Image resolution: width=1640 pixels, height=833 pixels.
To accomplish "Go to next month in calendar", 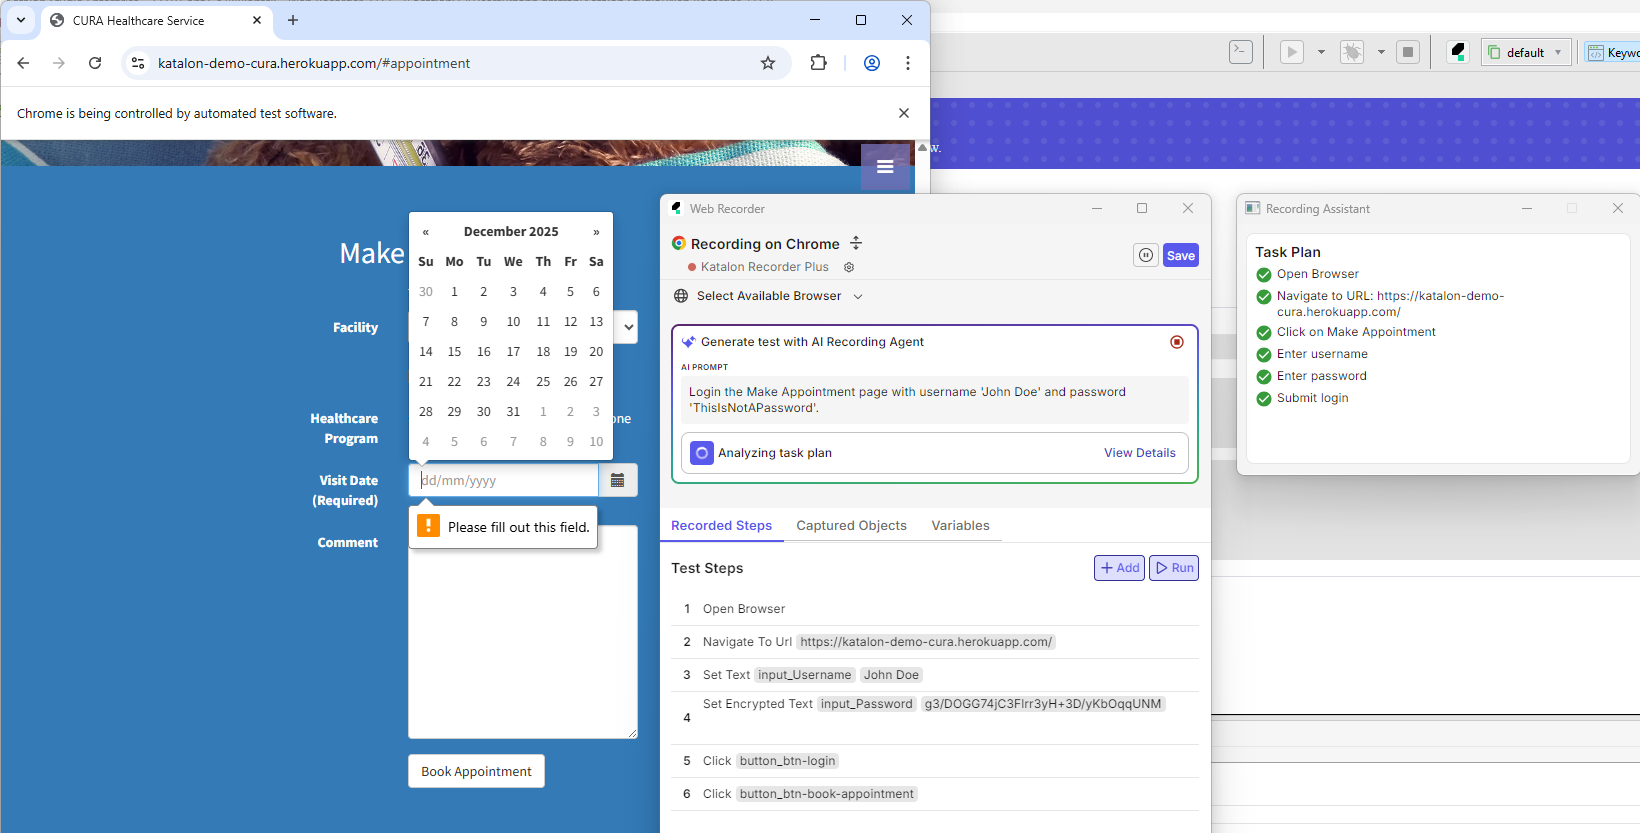I will point(596,232).
